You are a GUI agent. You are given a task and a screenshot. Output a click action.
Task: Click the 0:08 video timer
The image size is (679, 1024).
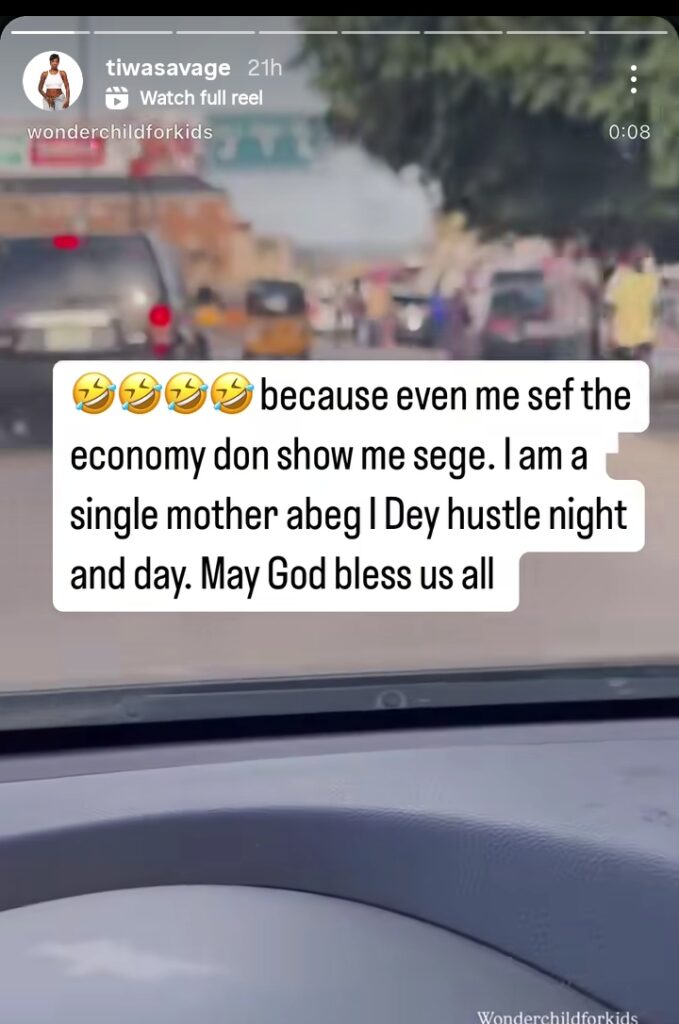click(x=629, y=132)
